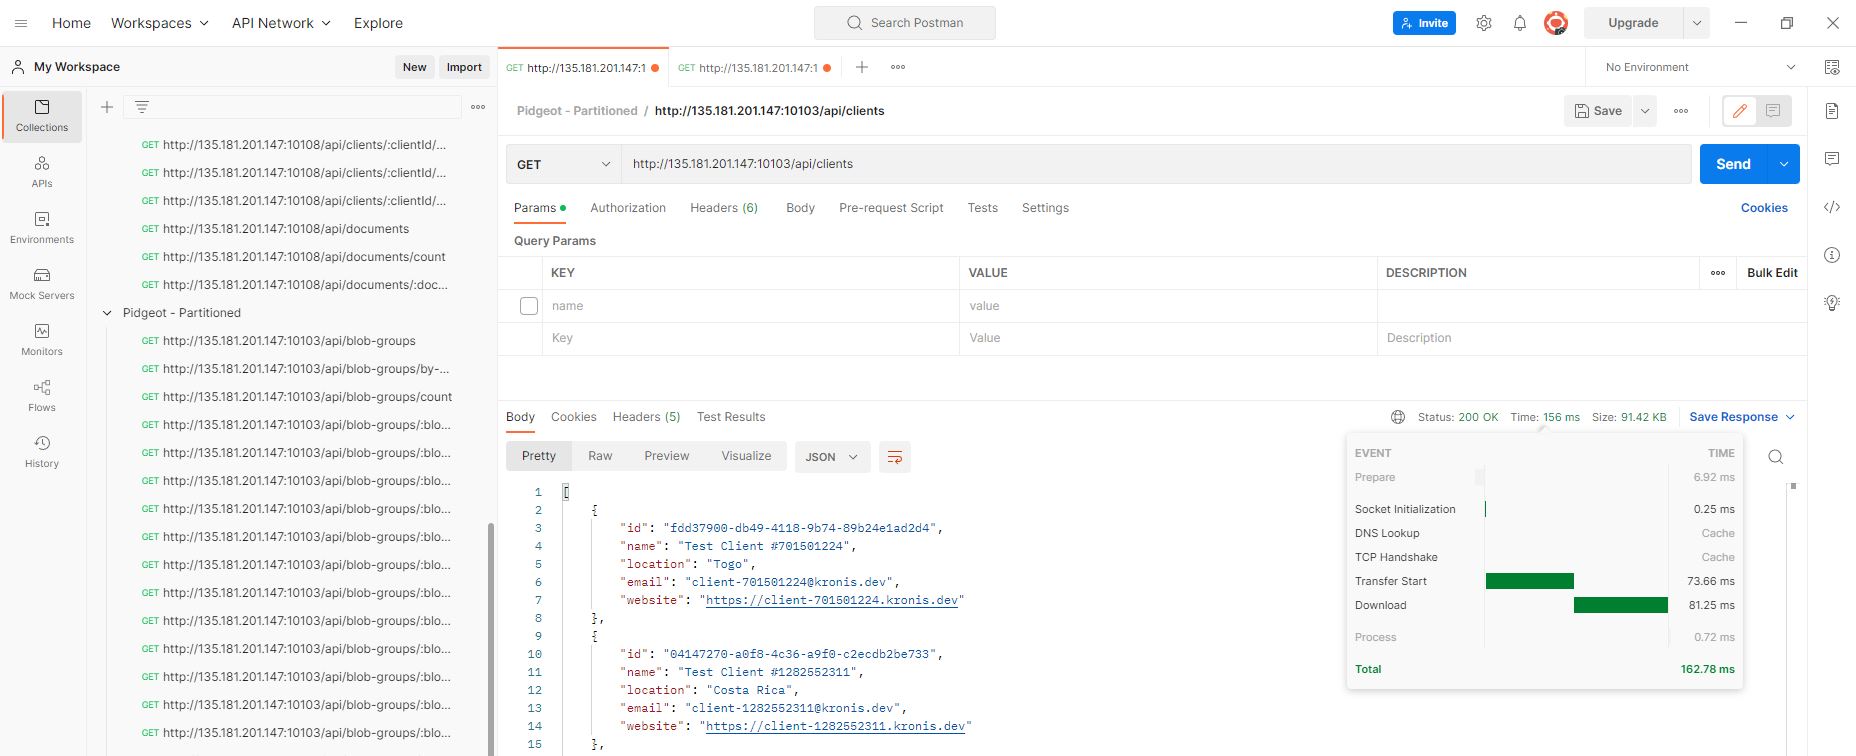Switch to the Test Results tab
Screen dimensions: 1856x756
click(x=731, y=417)
